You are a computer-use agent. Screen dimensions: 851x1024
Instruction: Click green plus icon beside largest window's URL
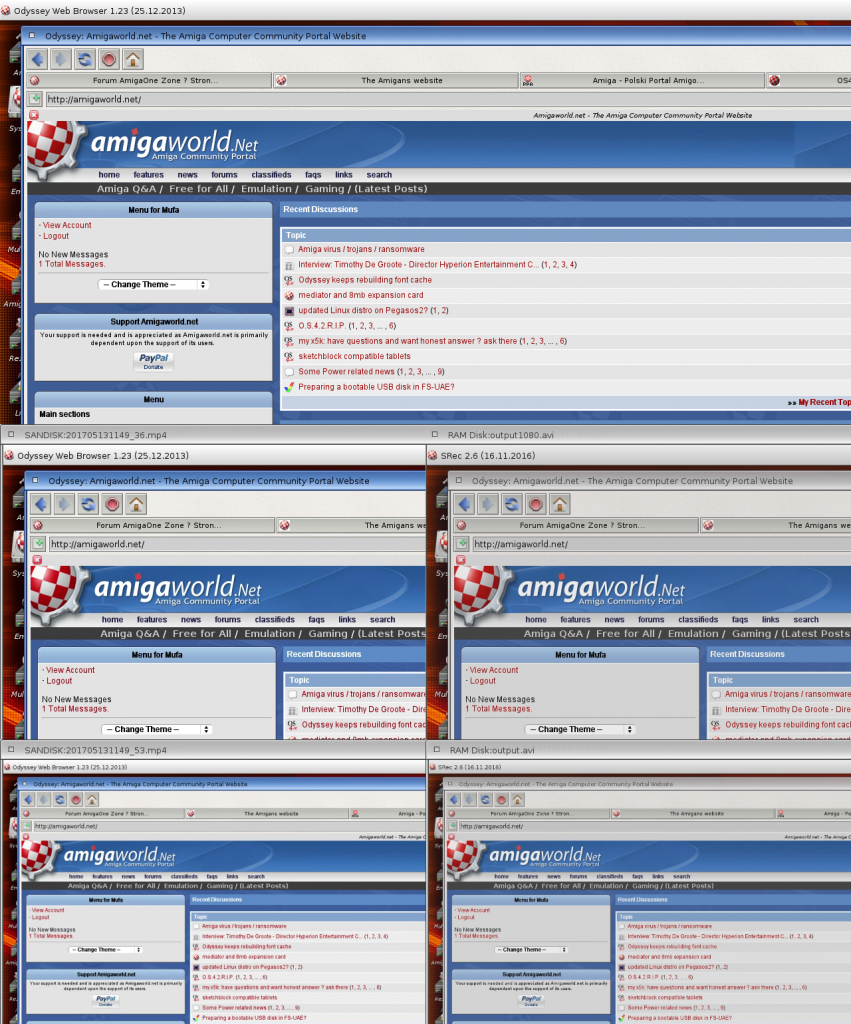pos(35,99)
